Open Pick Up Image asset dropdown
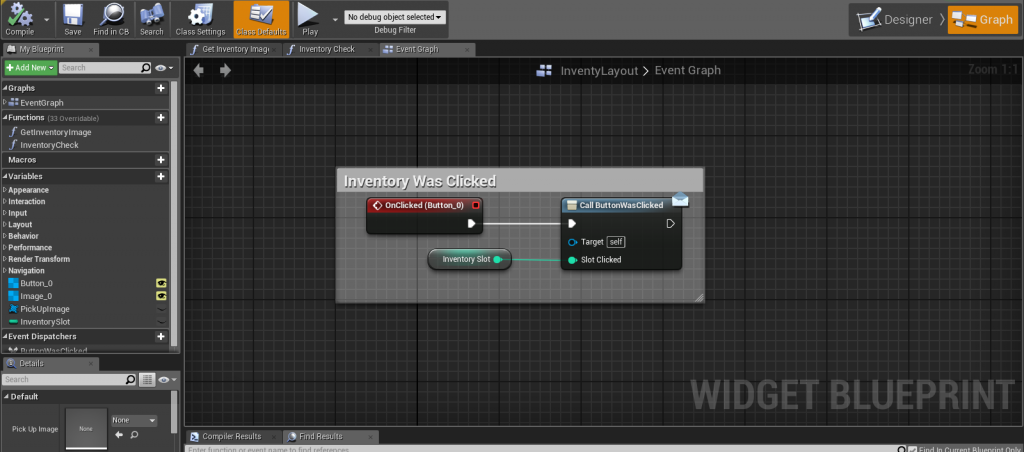1024x452 pixels. pyautogui.click(x=134, y=421)
